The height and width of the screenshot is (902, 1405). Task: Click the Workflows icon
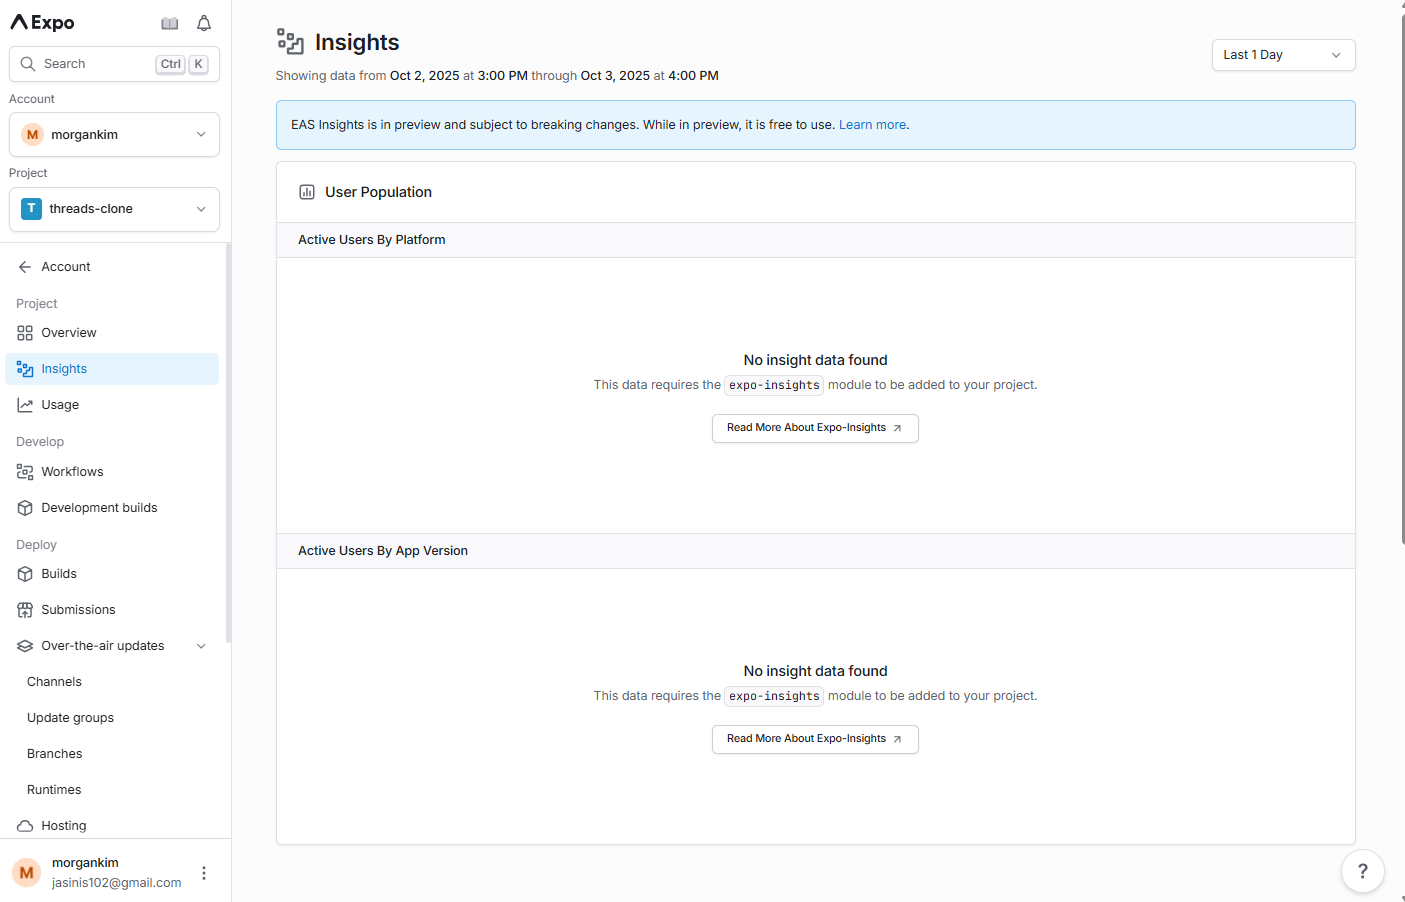point(25,472)
